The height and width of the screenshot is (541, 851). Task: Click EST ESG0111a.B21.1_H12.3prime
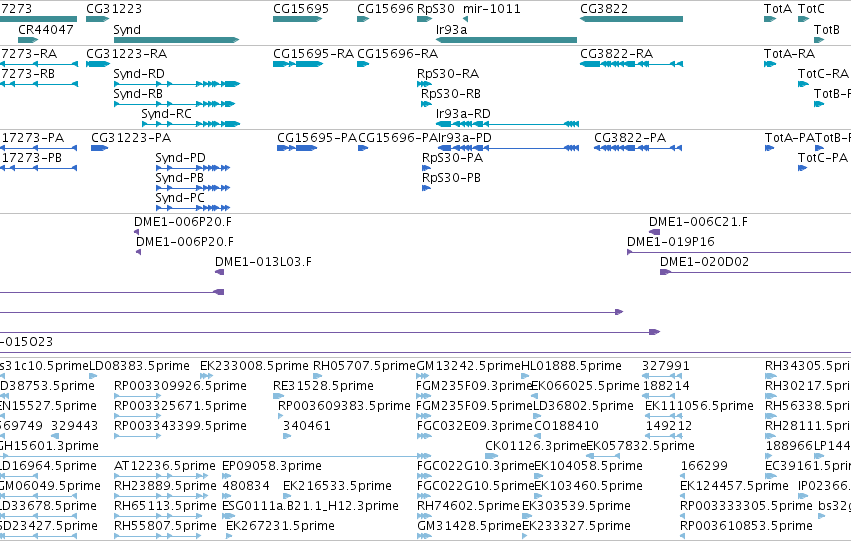click(310, 507)
